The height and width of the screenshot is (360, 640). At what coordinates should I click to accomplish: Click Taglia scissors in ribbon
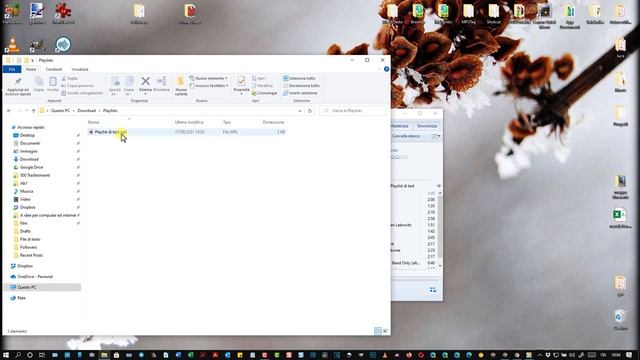tap(69, 78)
